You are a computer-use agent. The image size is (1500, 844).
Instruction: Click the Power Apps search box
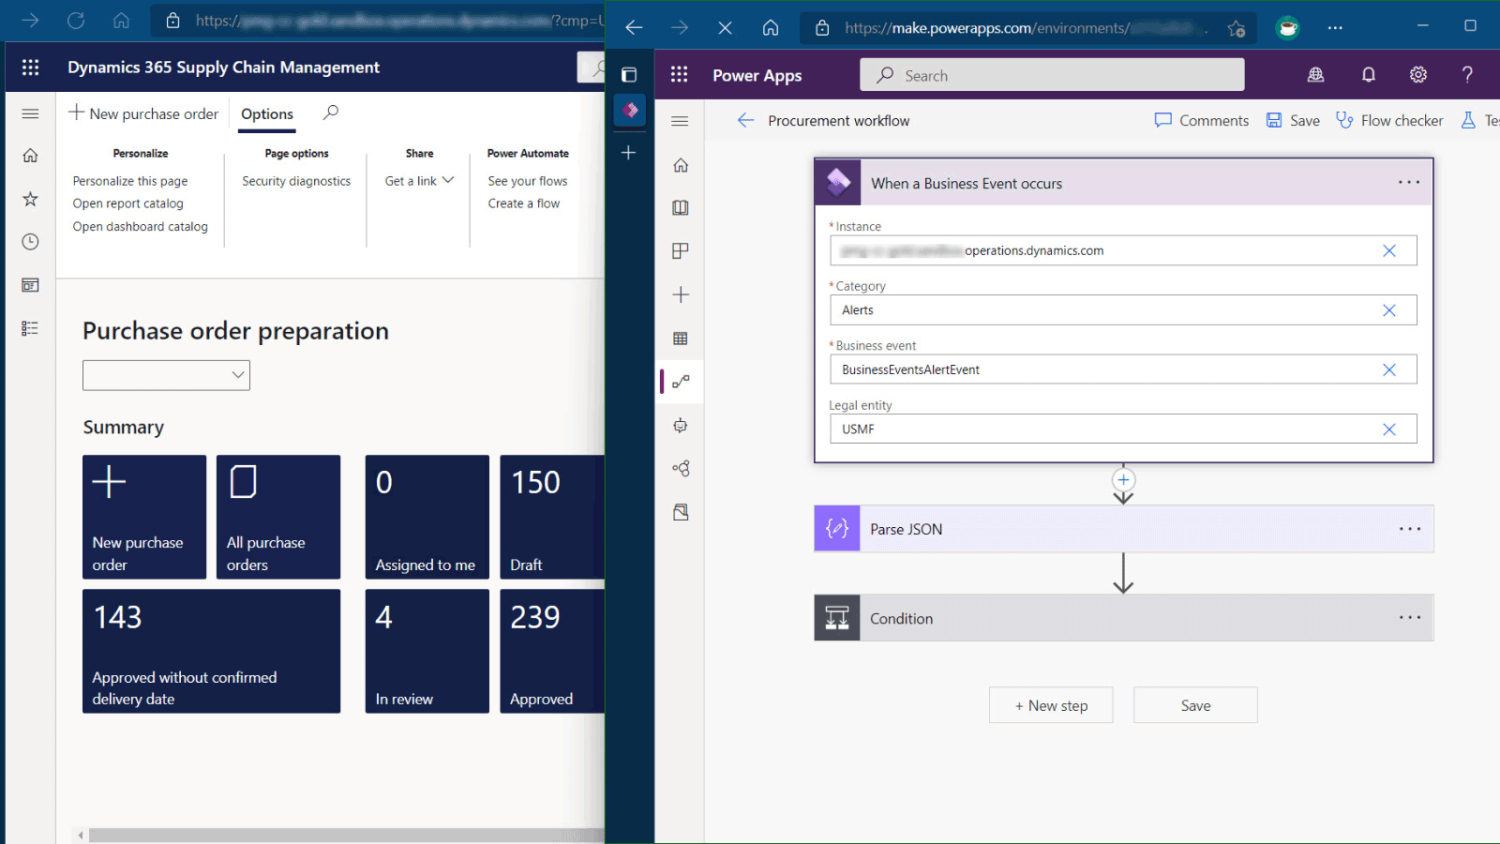pos(1051,75)
